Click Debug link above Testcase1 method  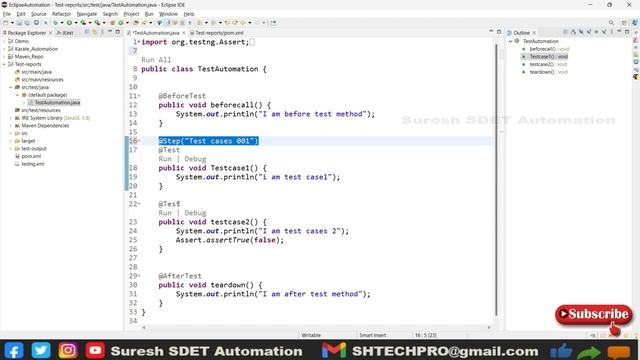pos(195,159)
